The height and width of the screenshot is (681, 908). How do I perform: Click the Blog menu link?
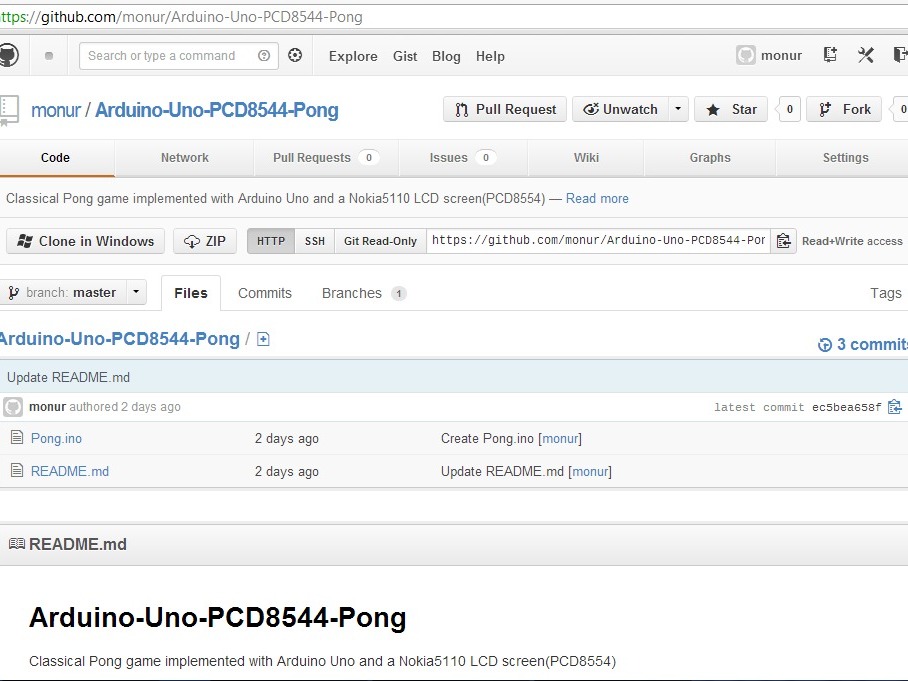446,56
